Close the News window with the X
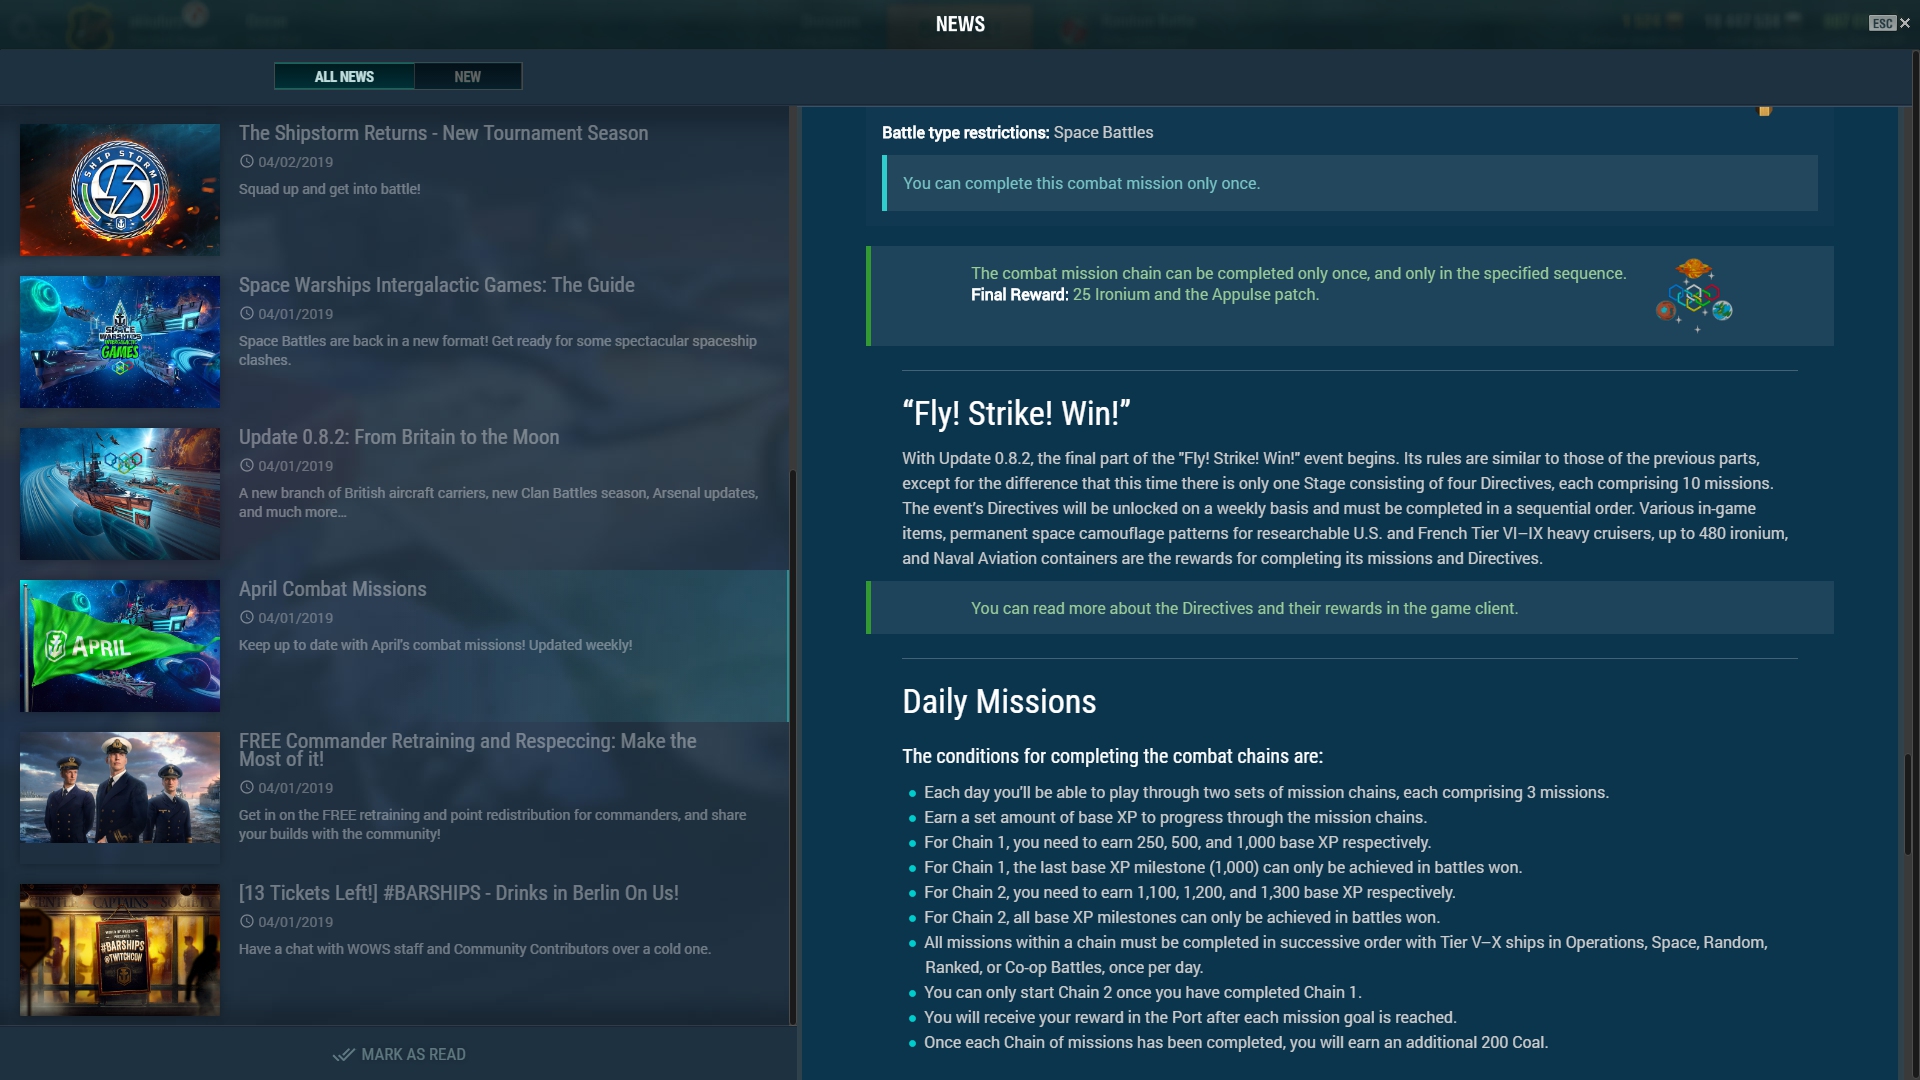 [1905, 23]
